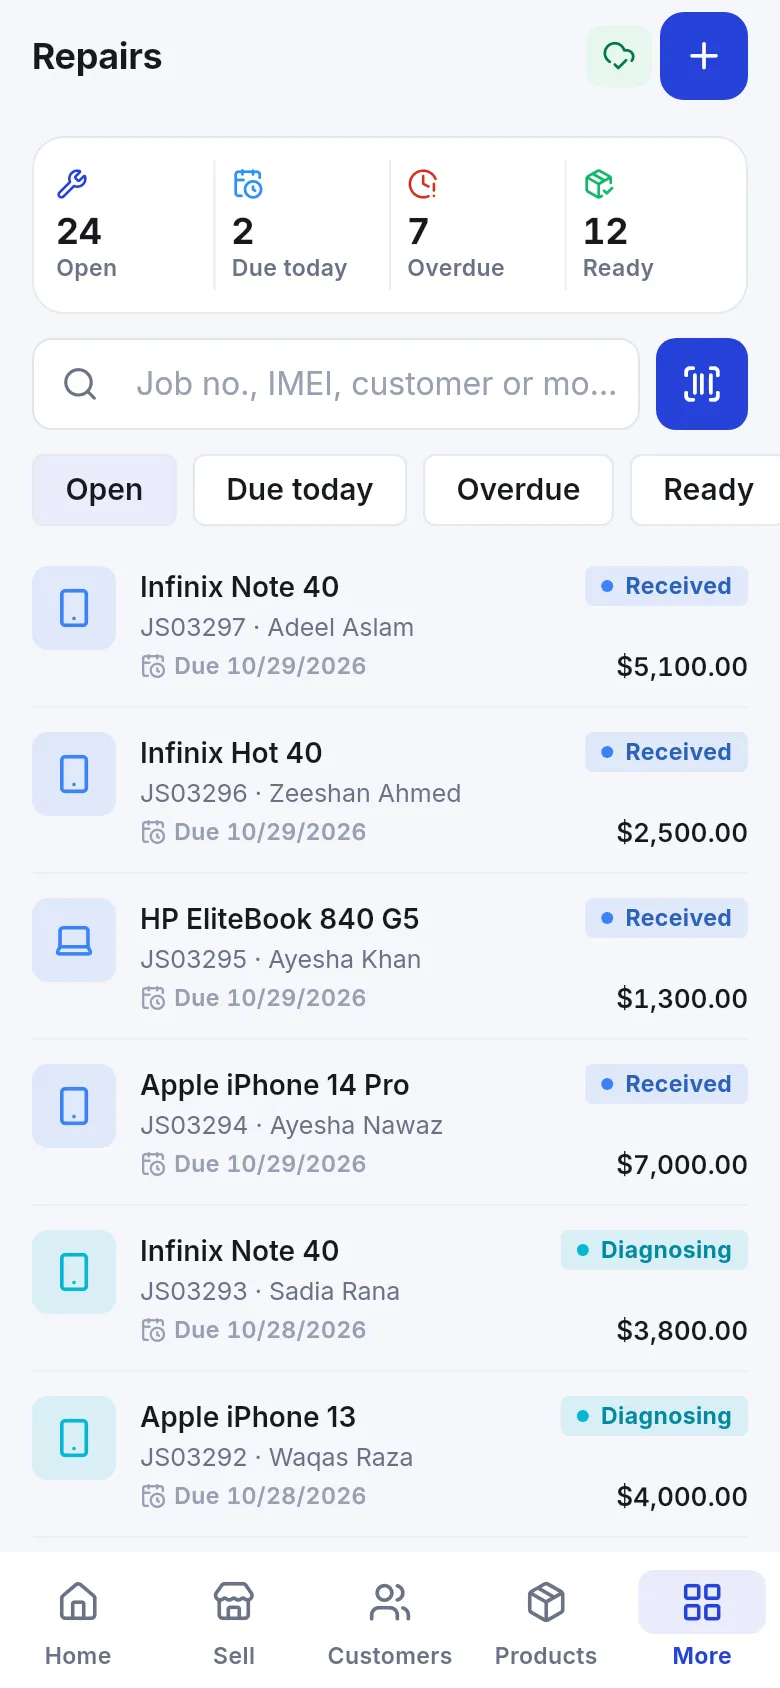This screenshot has height=1688, width=780.
Task: Tap the teal phone icon for iPhone 13
Action: click(x=74, y=1438)
